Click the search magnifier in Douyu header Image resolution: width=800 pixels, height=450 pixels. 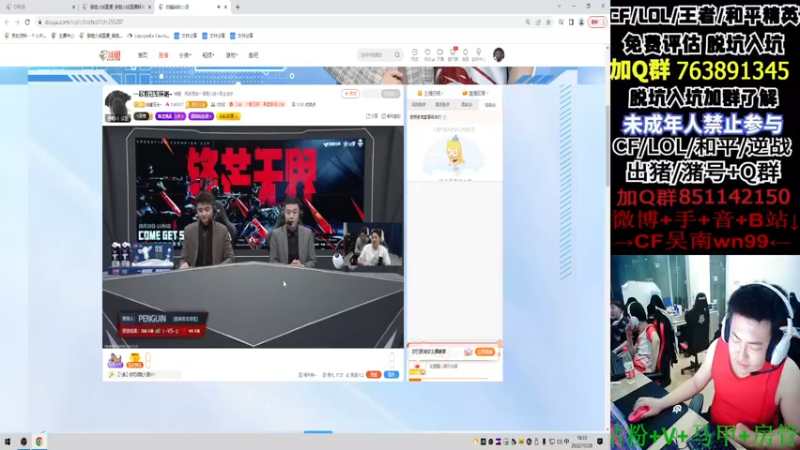397,55
